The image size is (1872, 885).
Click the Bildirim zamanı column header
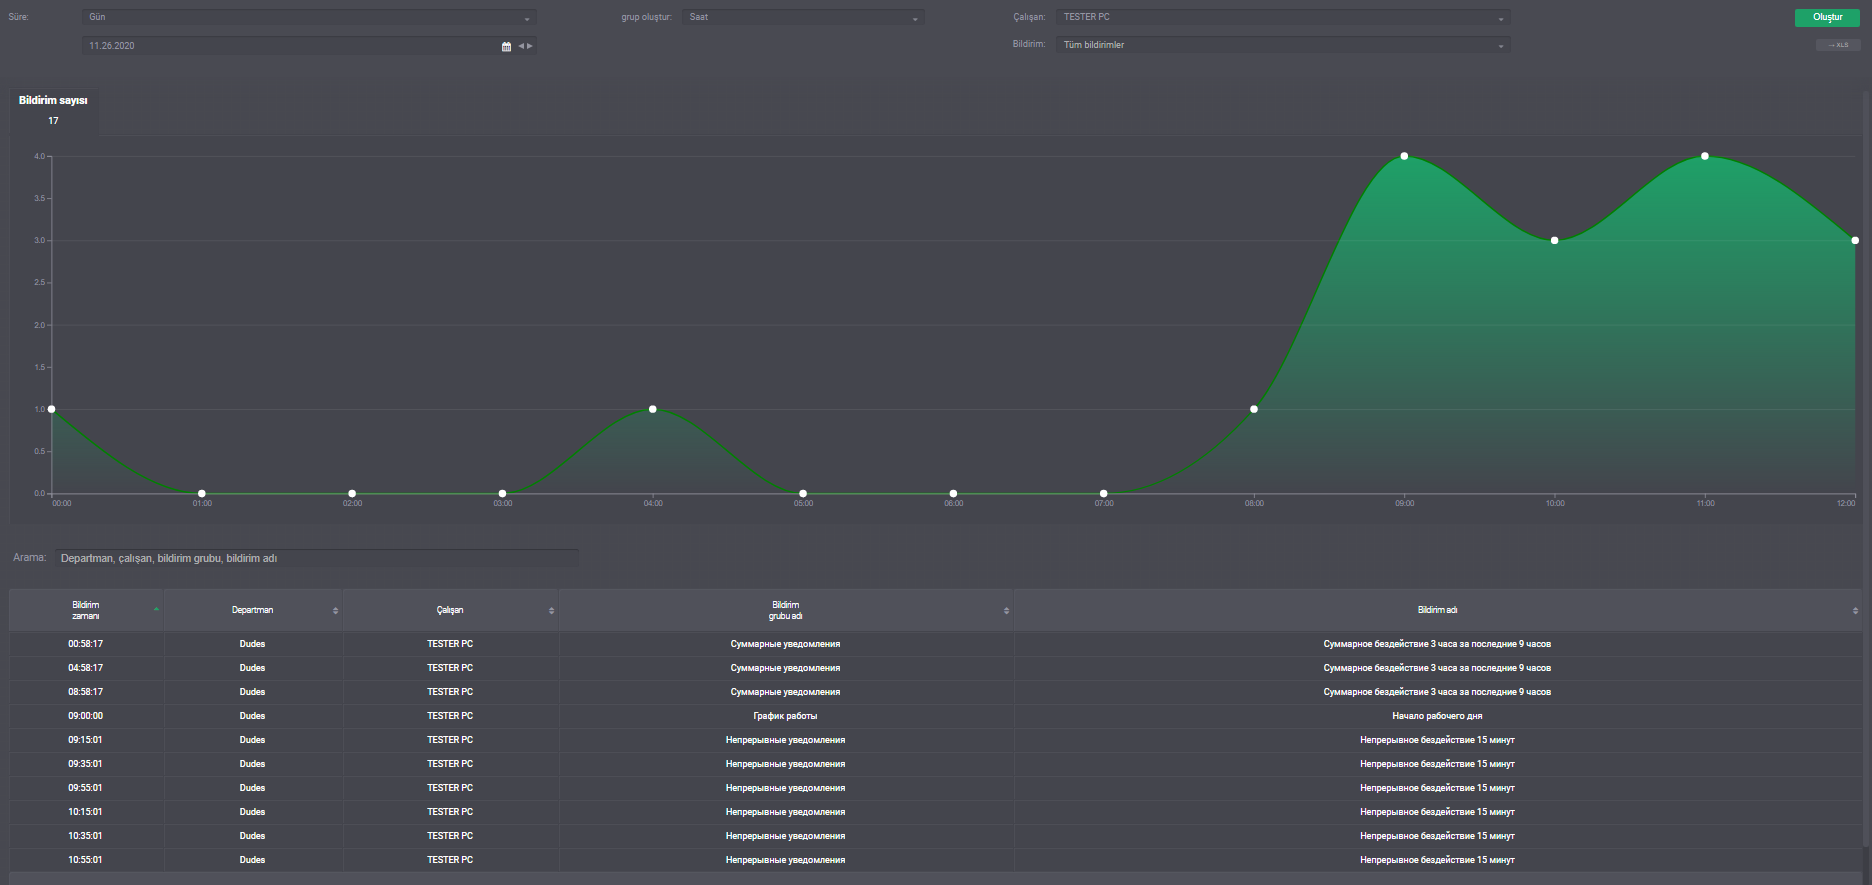tap(86, 610)
